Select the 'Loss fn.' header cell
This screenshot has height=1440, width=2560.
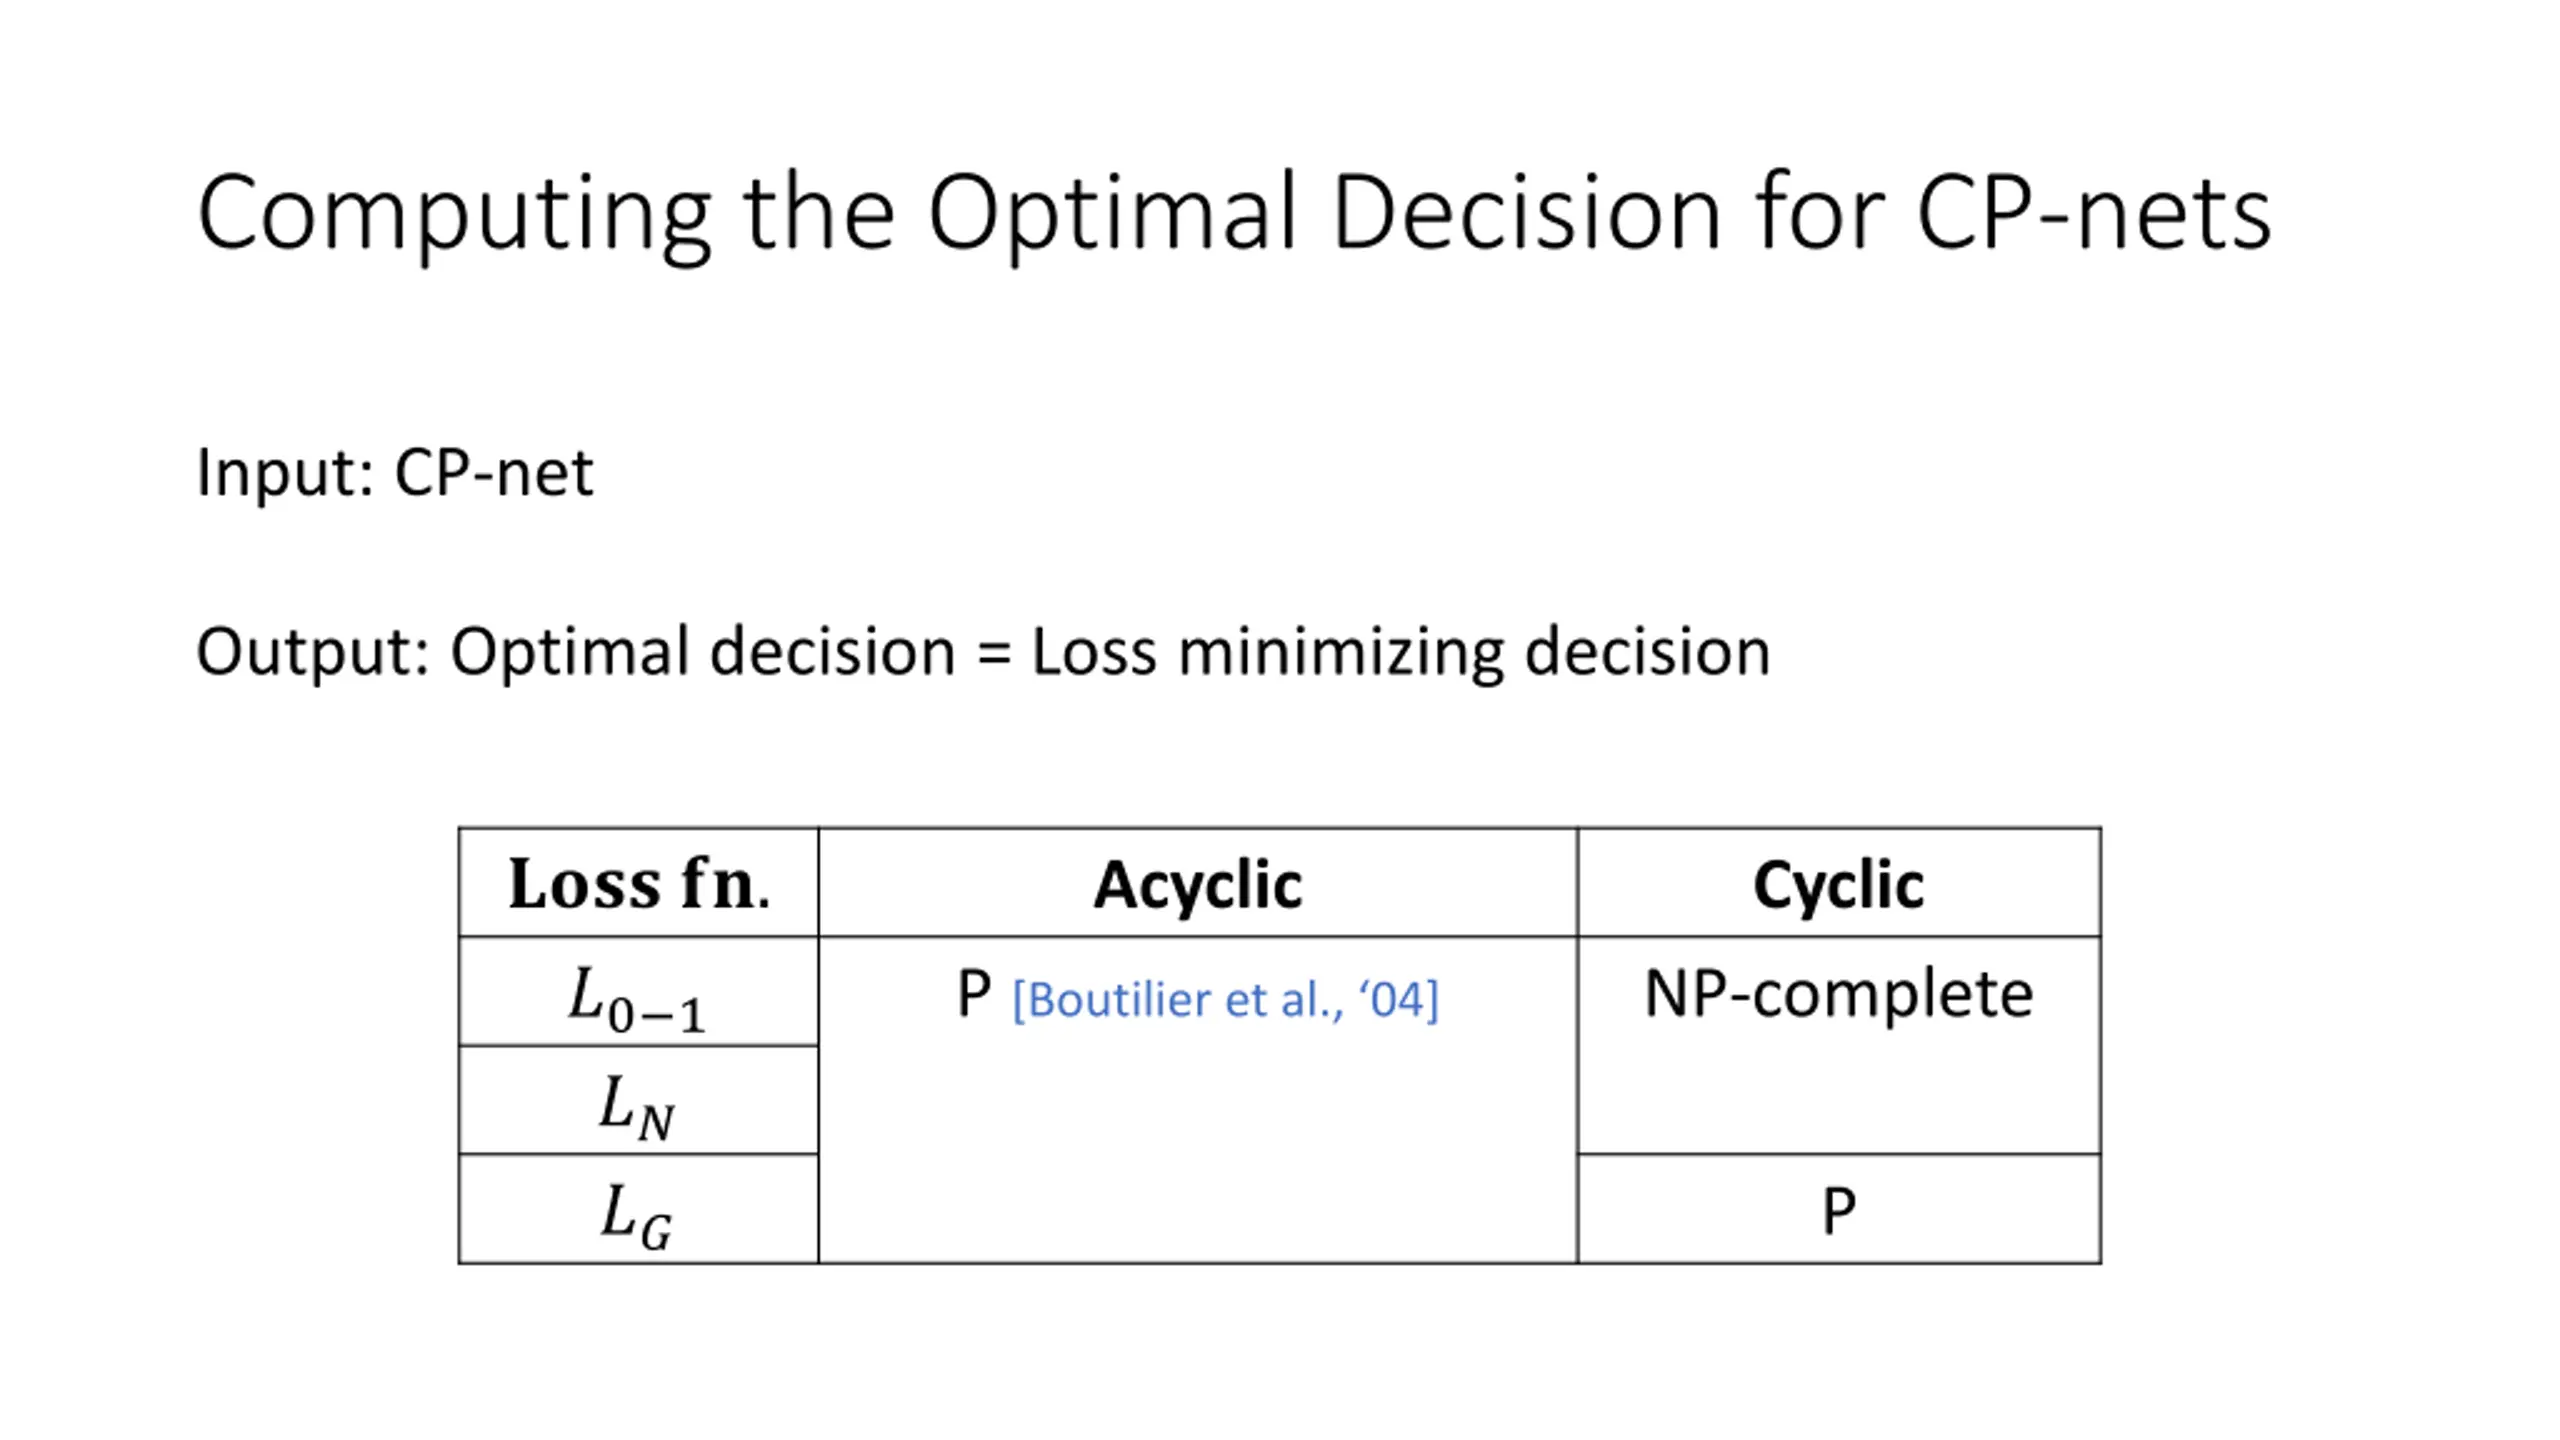pyautogui.click(x=639, y=883)
